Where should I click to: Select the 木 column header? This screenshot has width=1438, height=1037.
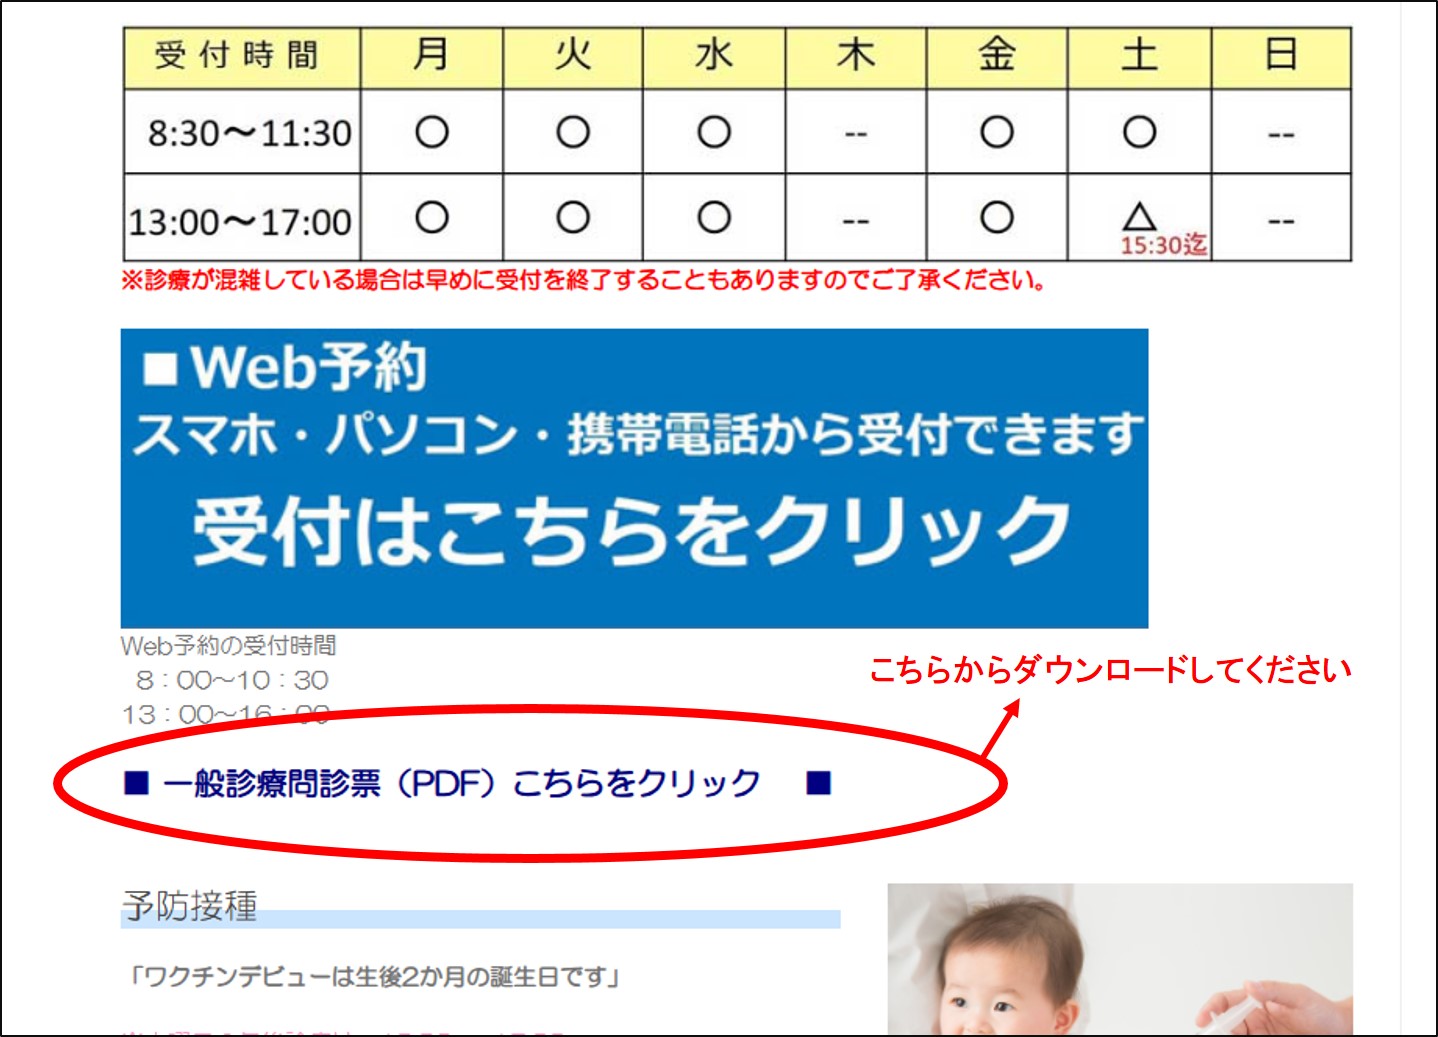click(x=855, y=56)
